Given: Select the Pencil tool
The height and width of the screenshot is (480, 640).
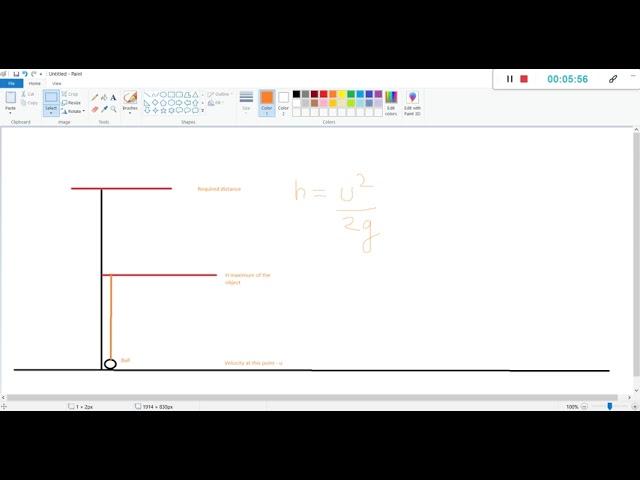Looking at the screenshot, I should click(x=95, y=97).
